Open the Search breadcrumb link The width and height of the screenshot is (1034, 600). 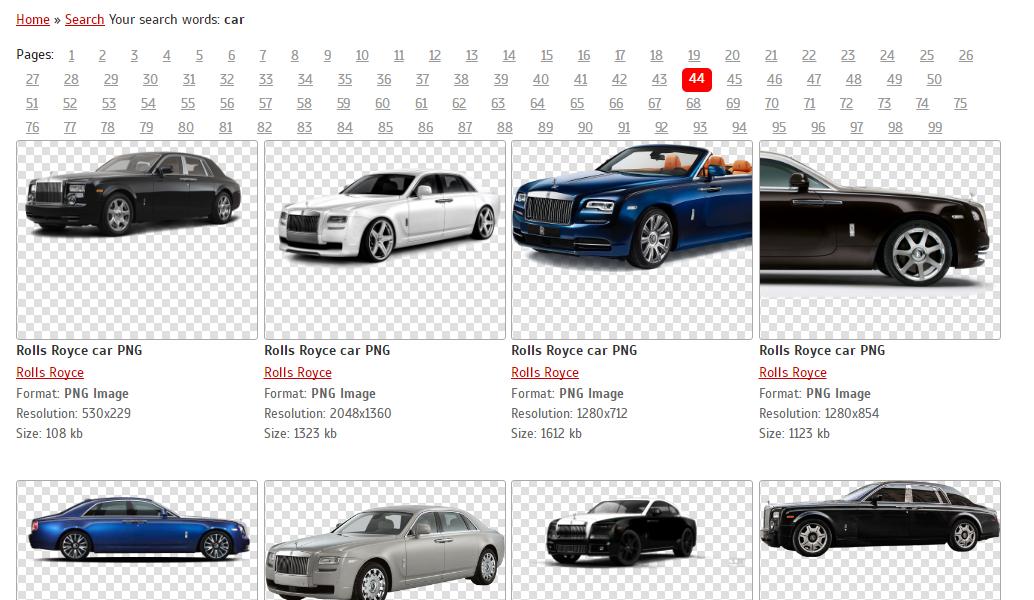tap(84, 19)
